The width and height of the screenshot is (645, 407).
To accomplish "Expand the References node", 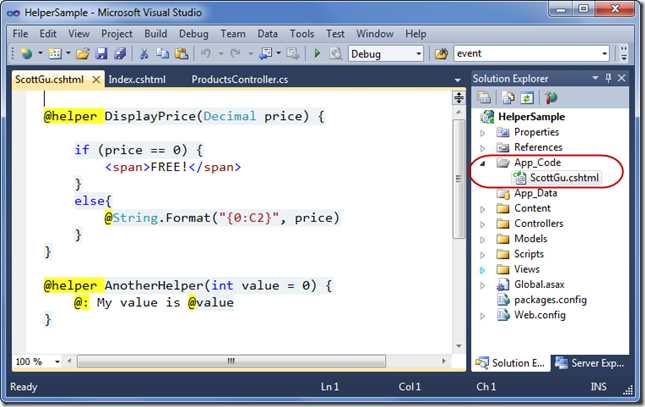I will 483,148.
